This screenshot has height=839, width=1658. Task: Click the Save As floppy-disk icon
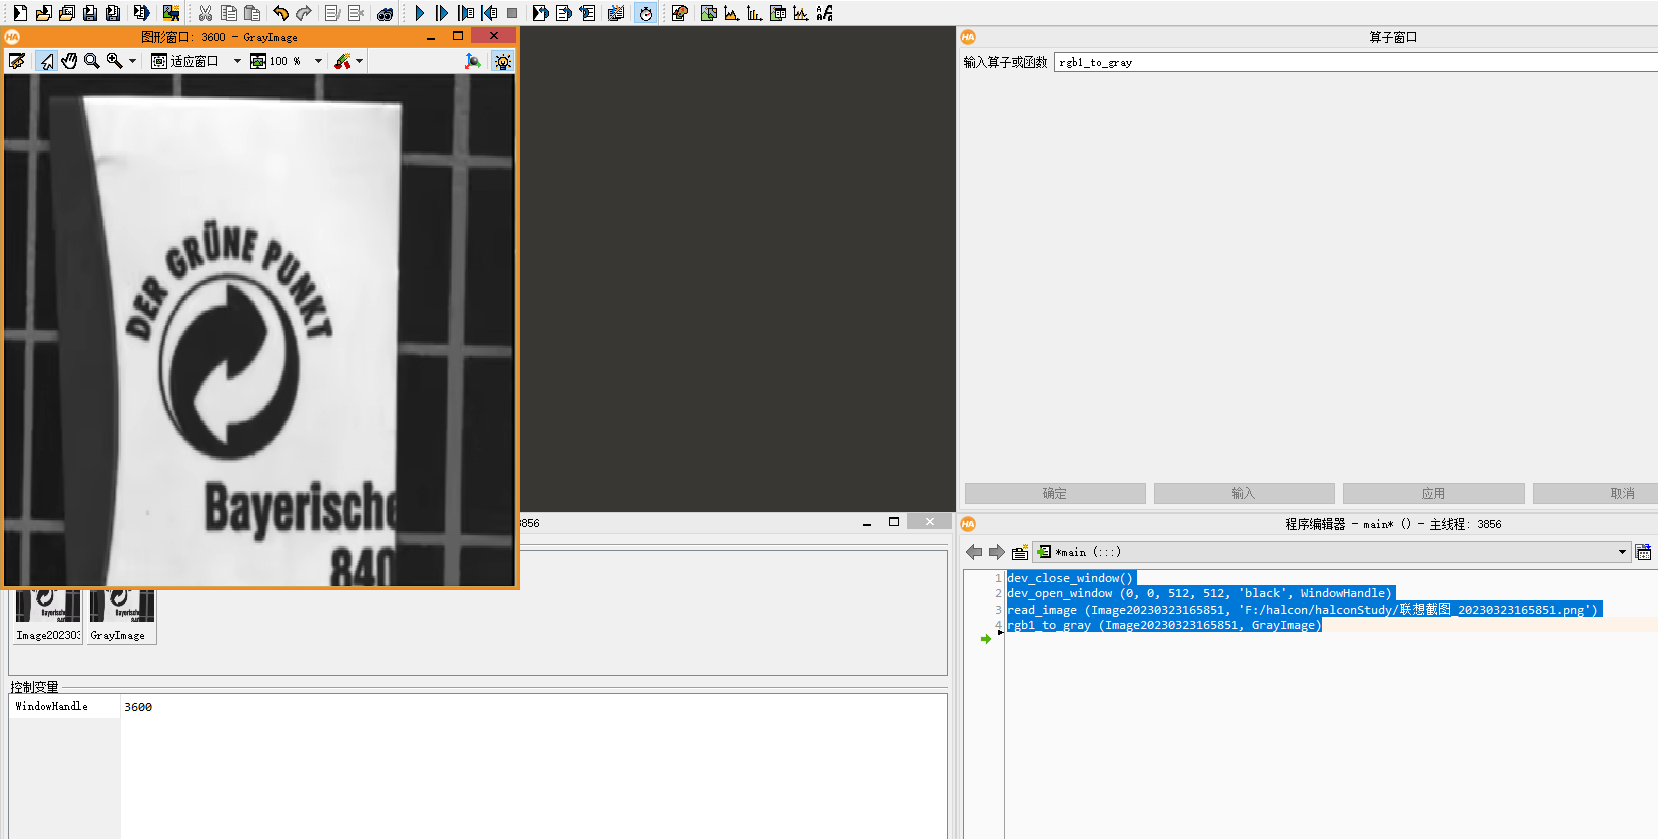(113, 13)
